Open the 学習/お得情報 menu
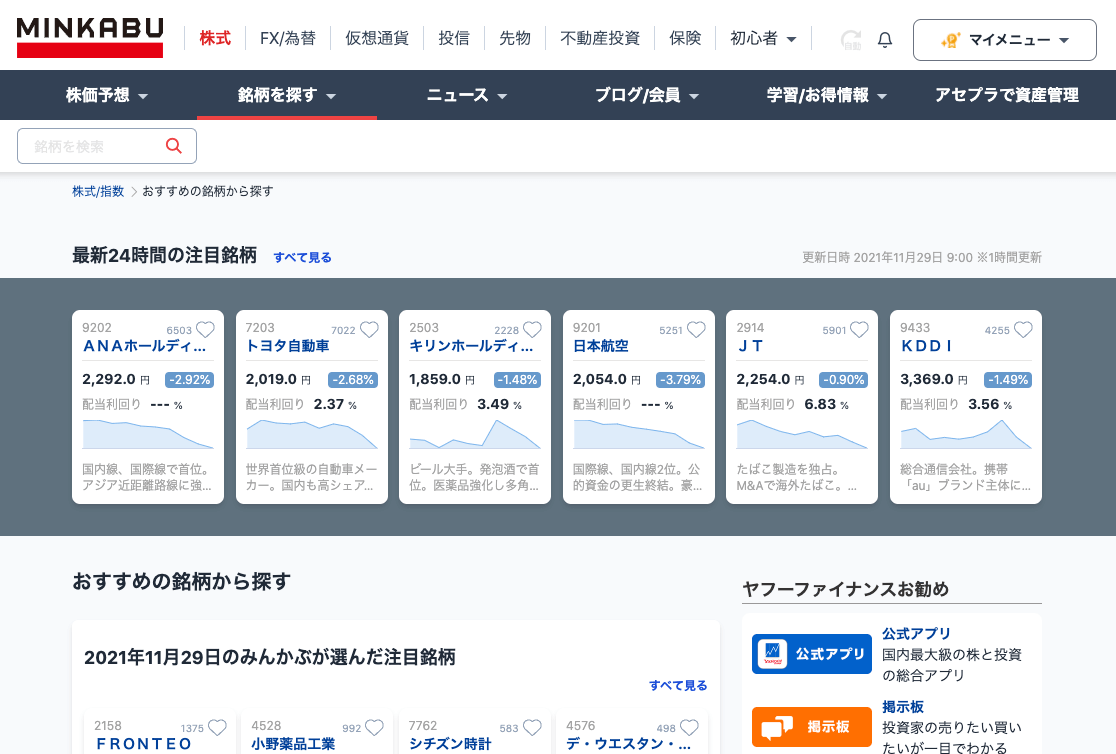 coord(827,95)
